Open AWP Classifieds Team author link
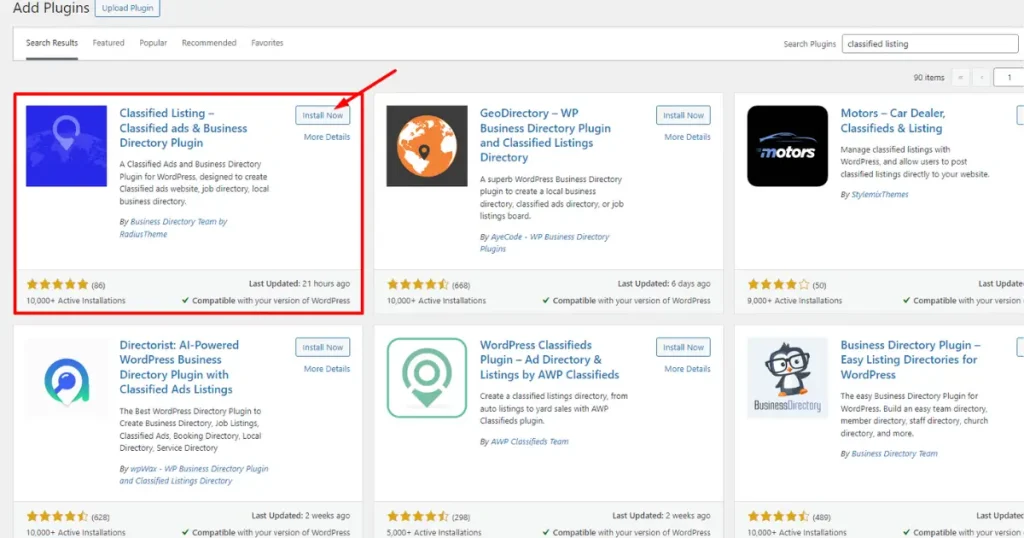1024x538 pixels. click(x=529, y=442)
